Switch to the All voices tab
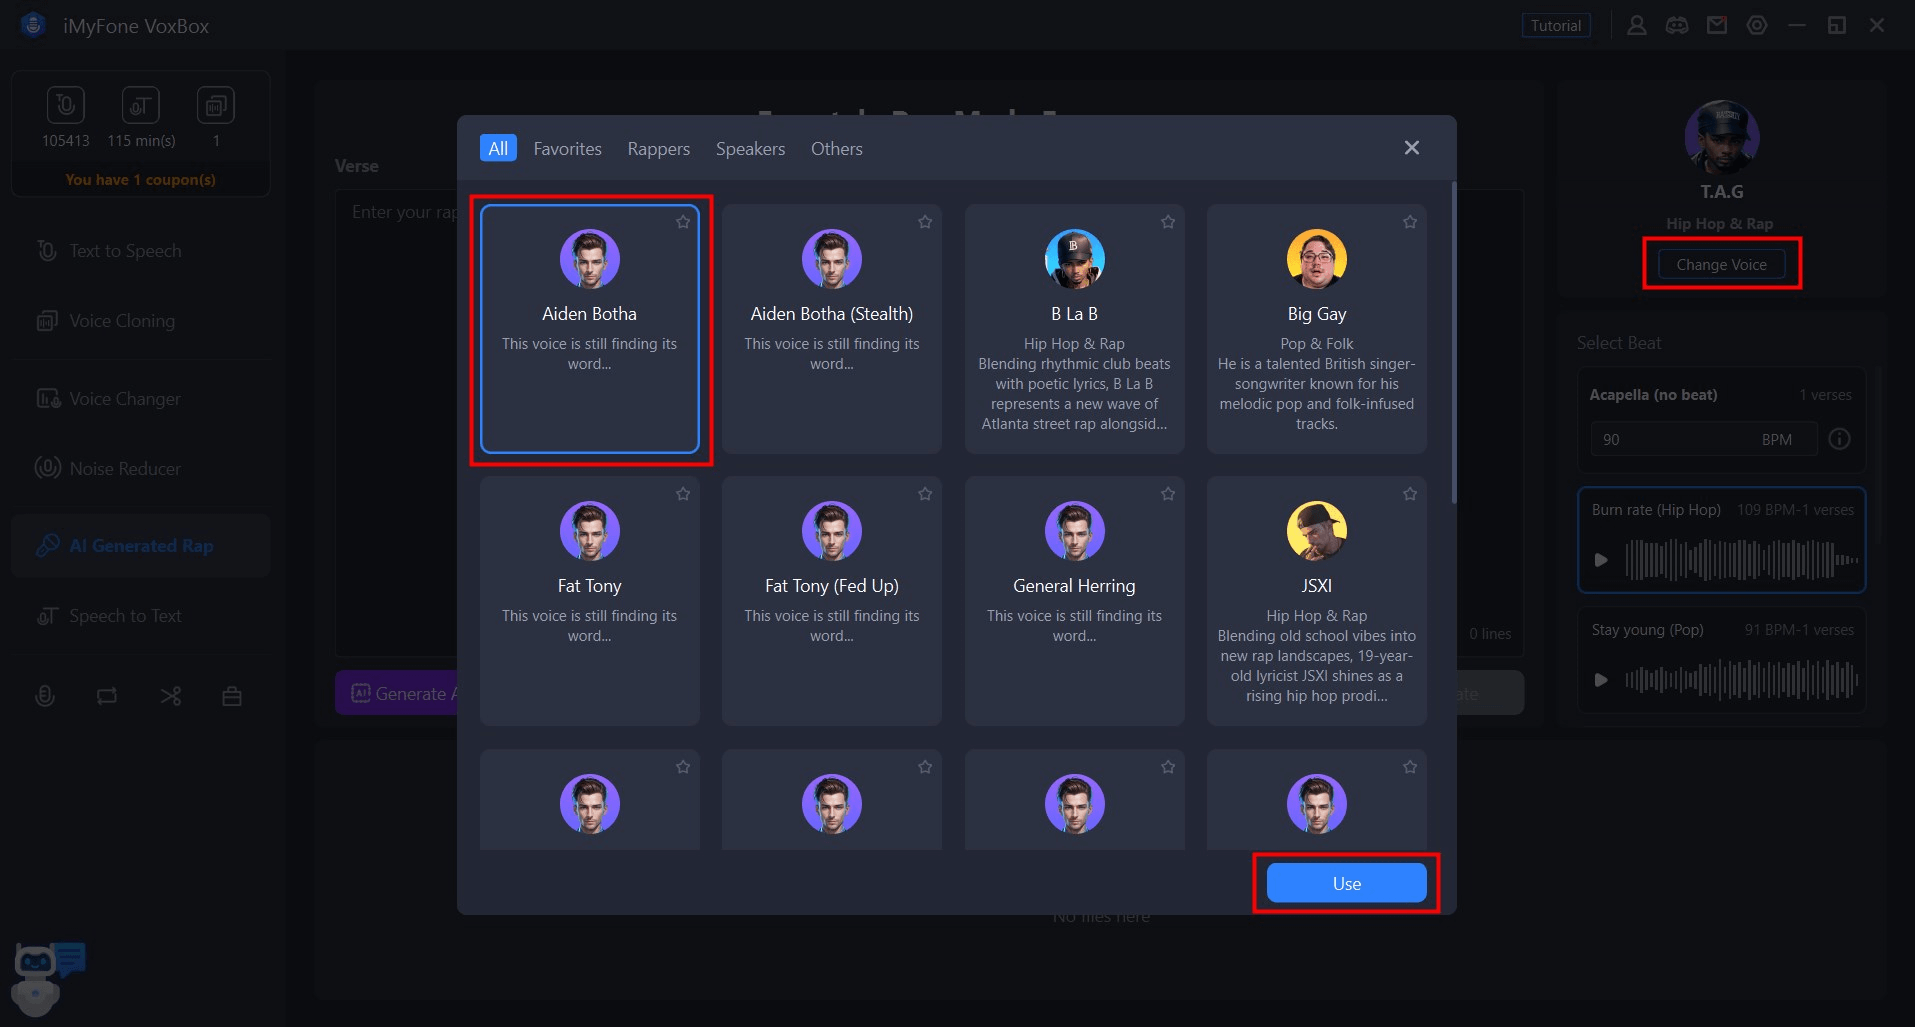This screenshot has width=1915, height=1027. (x=498, y=148)
